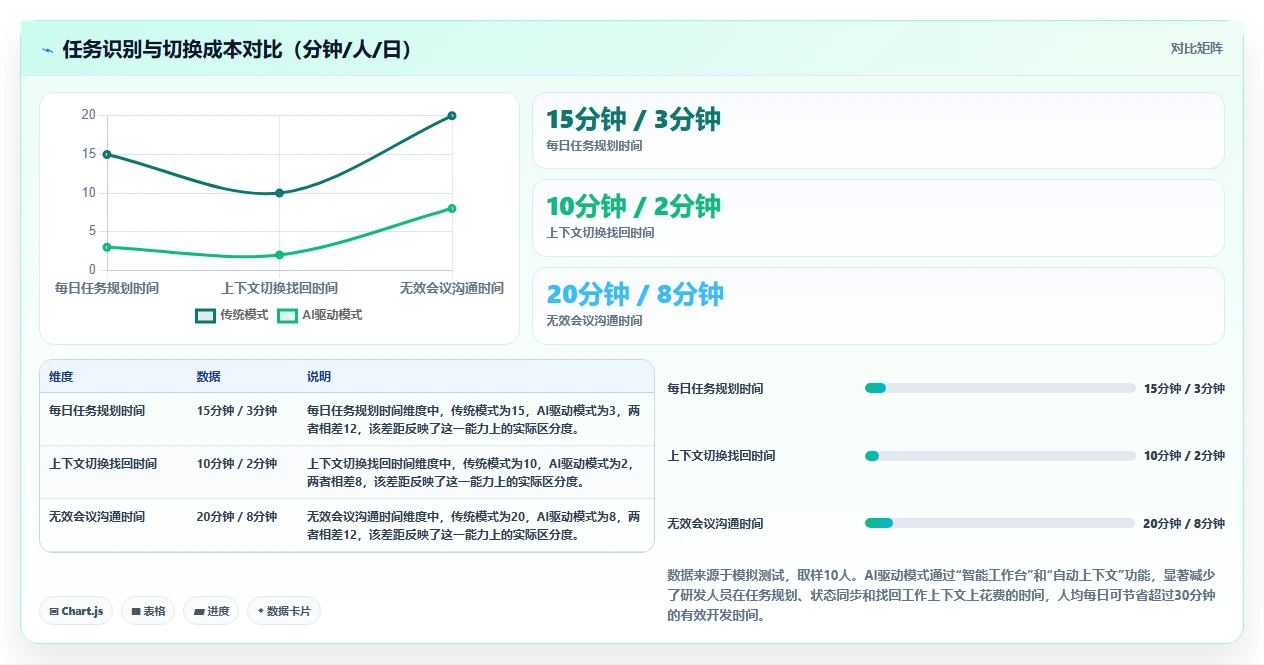Viewport: 1264px width, 665px height.
Task: Click the description explaining 无效会议沟通时间维度中
Action: point(474,526)
